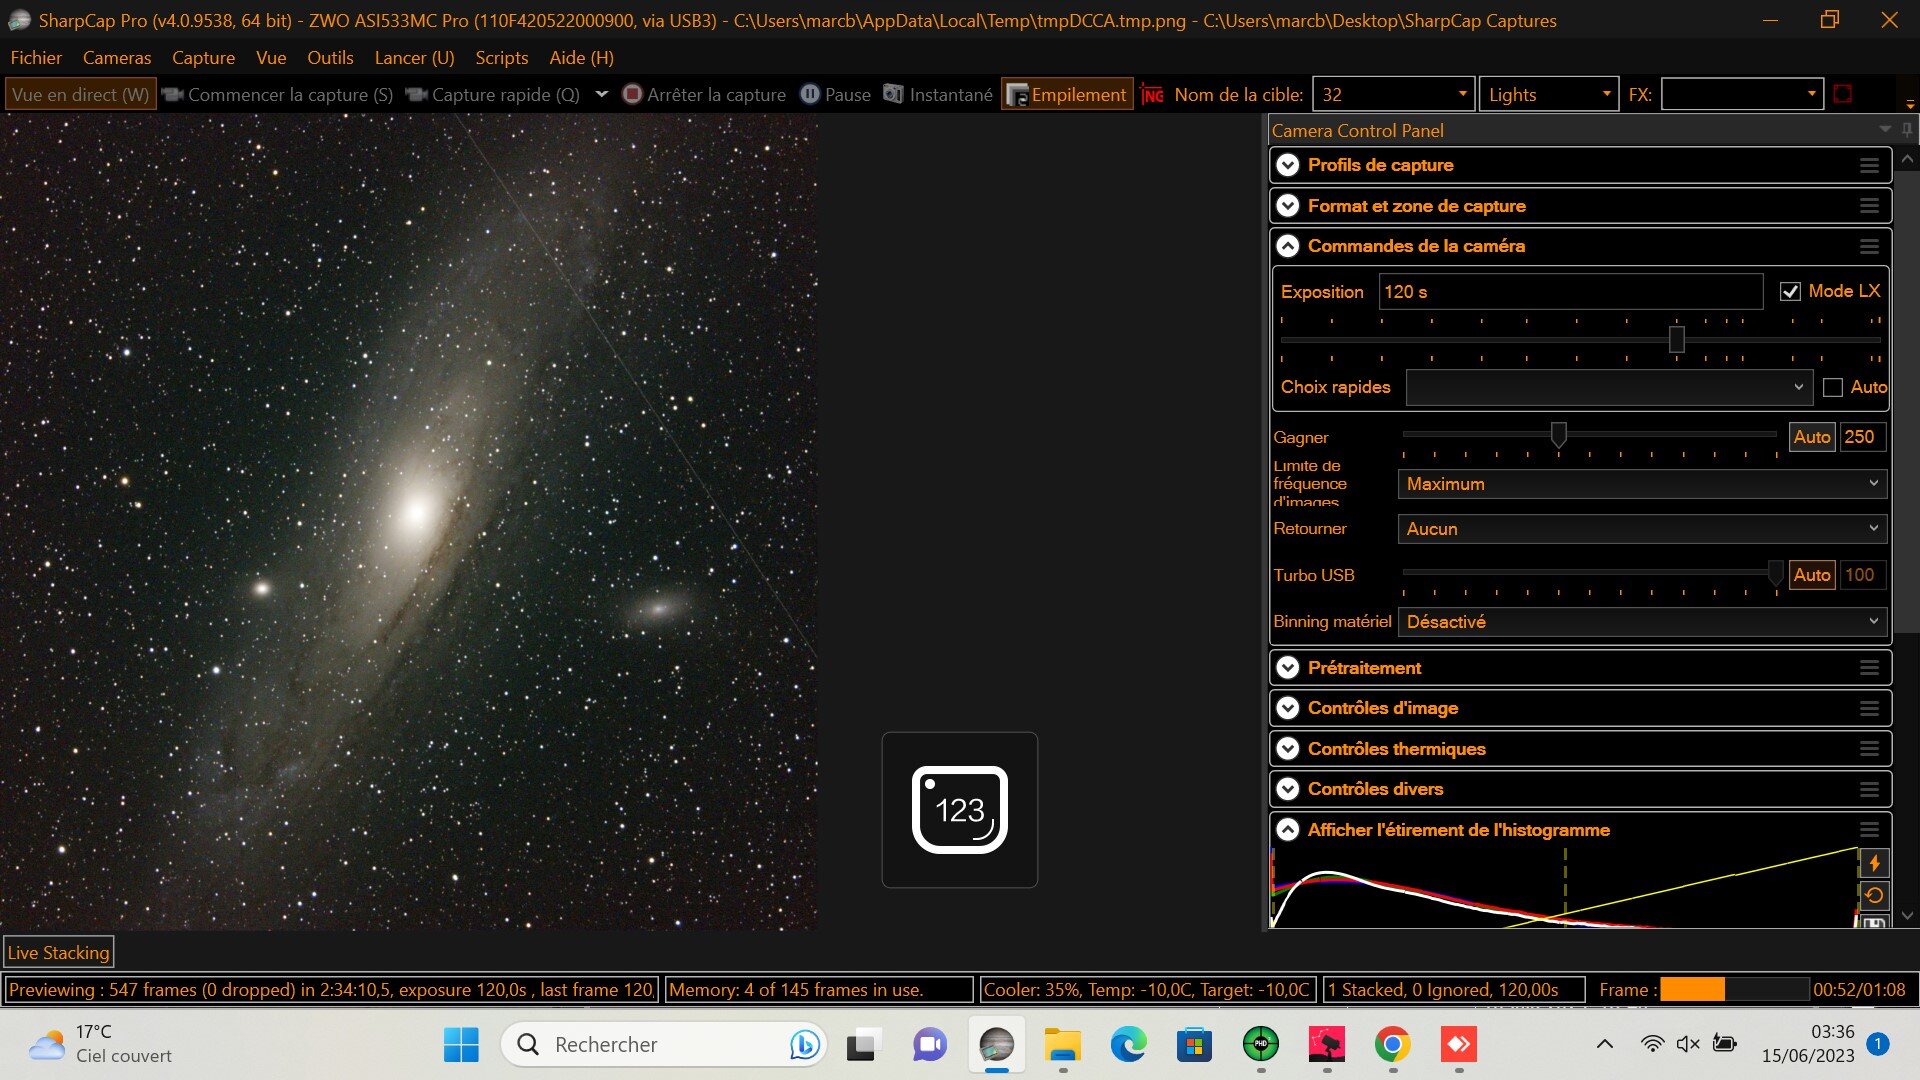This screenshot has width=1920, height=1080.
Task: Open the Outils menu
Action: [330, 58]
